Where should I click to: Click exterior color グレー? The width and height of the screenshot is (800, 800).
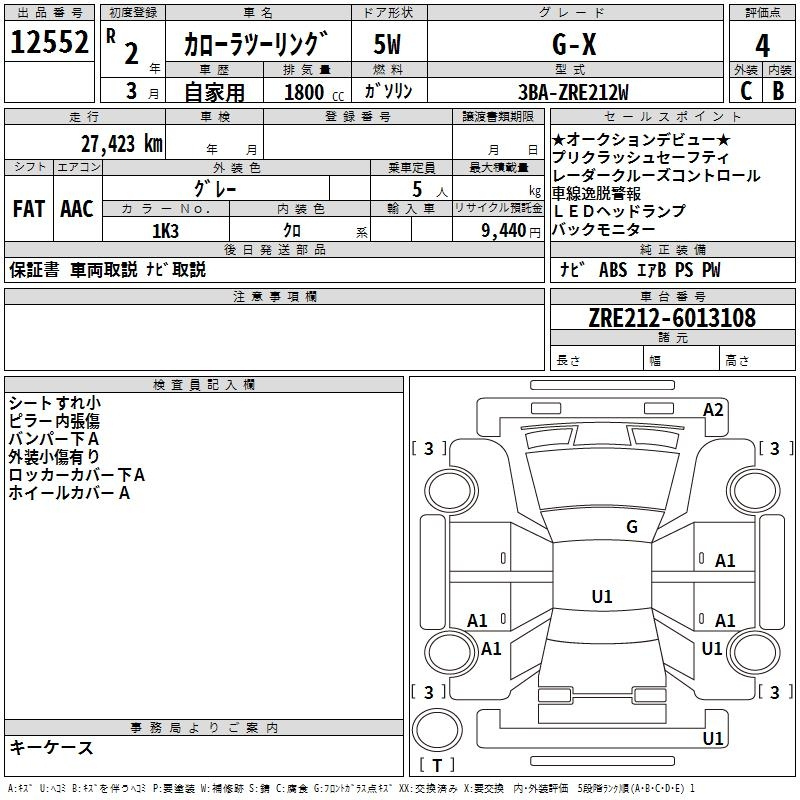[x=215, y=189]
